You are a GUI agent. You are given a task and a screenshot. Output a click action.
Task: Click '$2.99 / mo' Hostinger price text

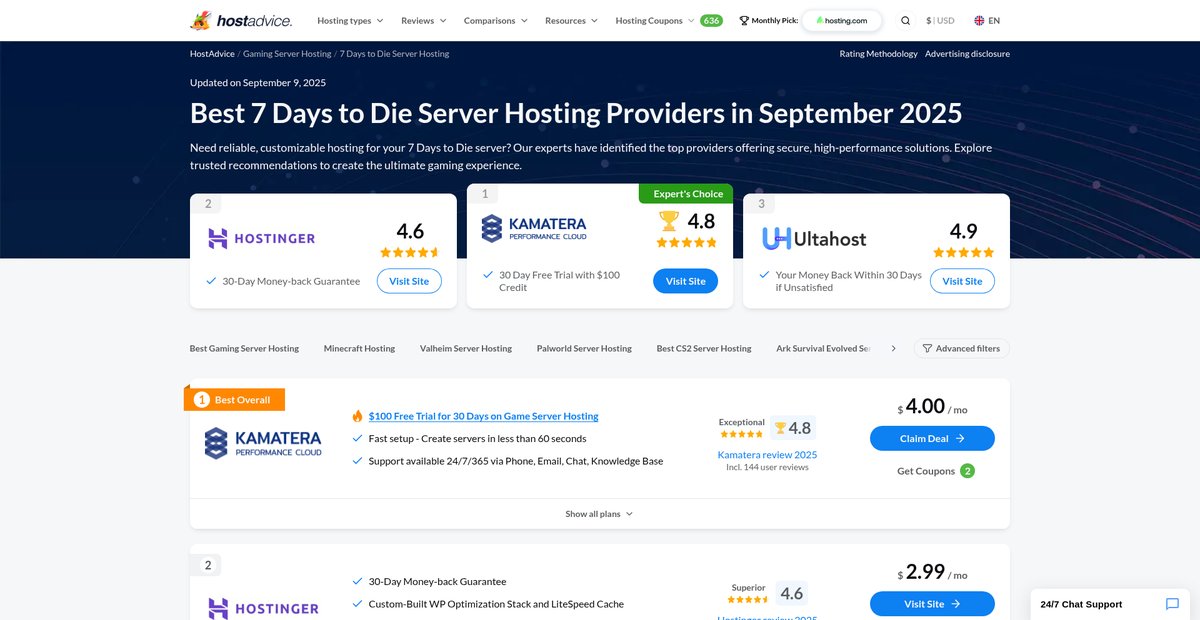point(932,573)
